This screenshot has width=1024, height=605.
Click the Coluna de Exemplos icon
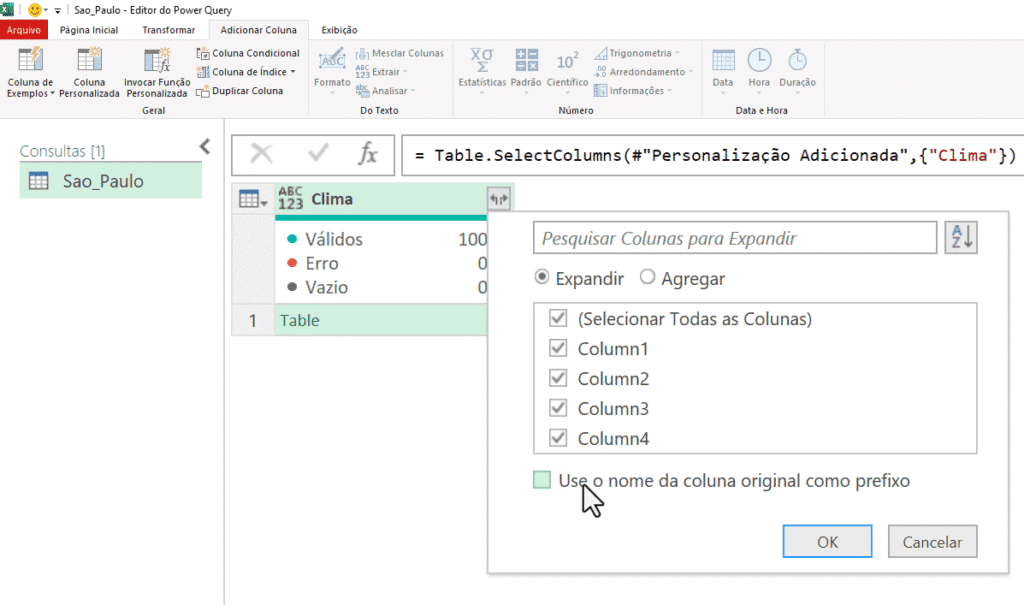click(29, 61)
